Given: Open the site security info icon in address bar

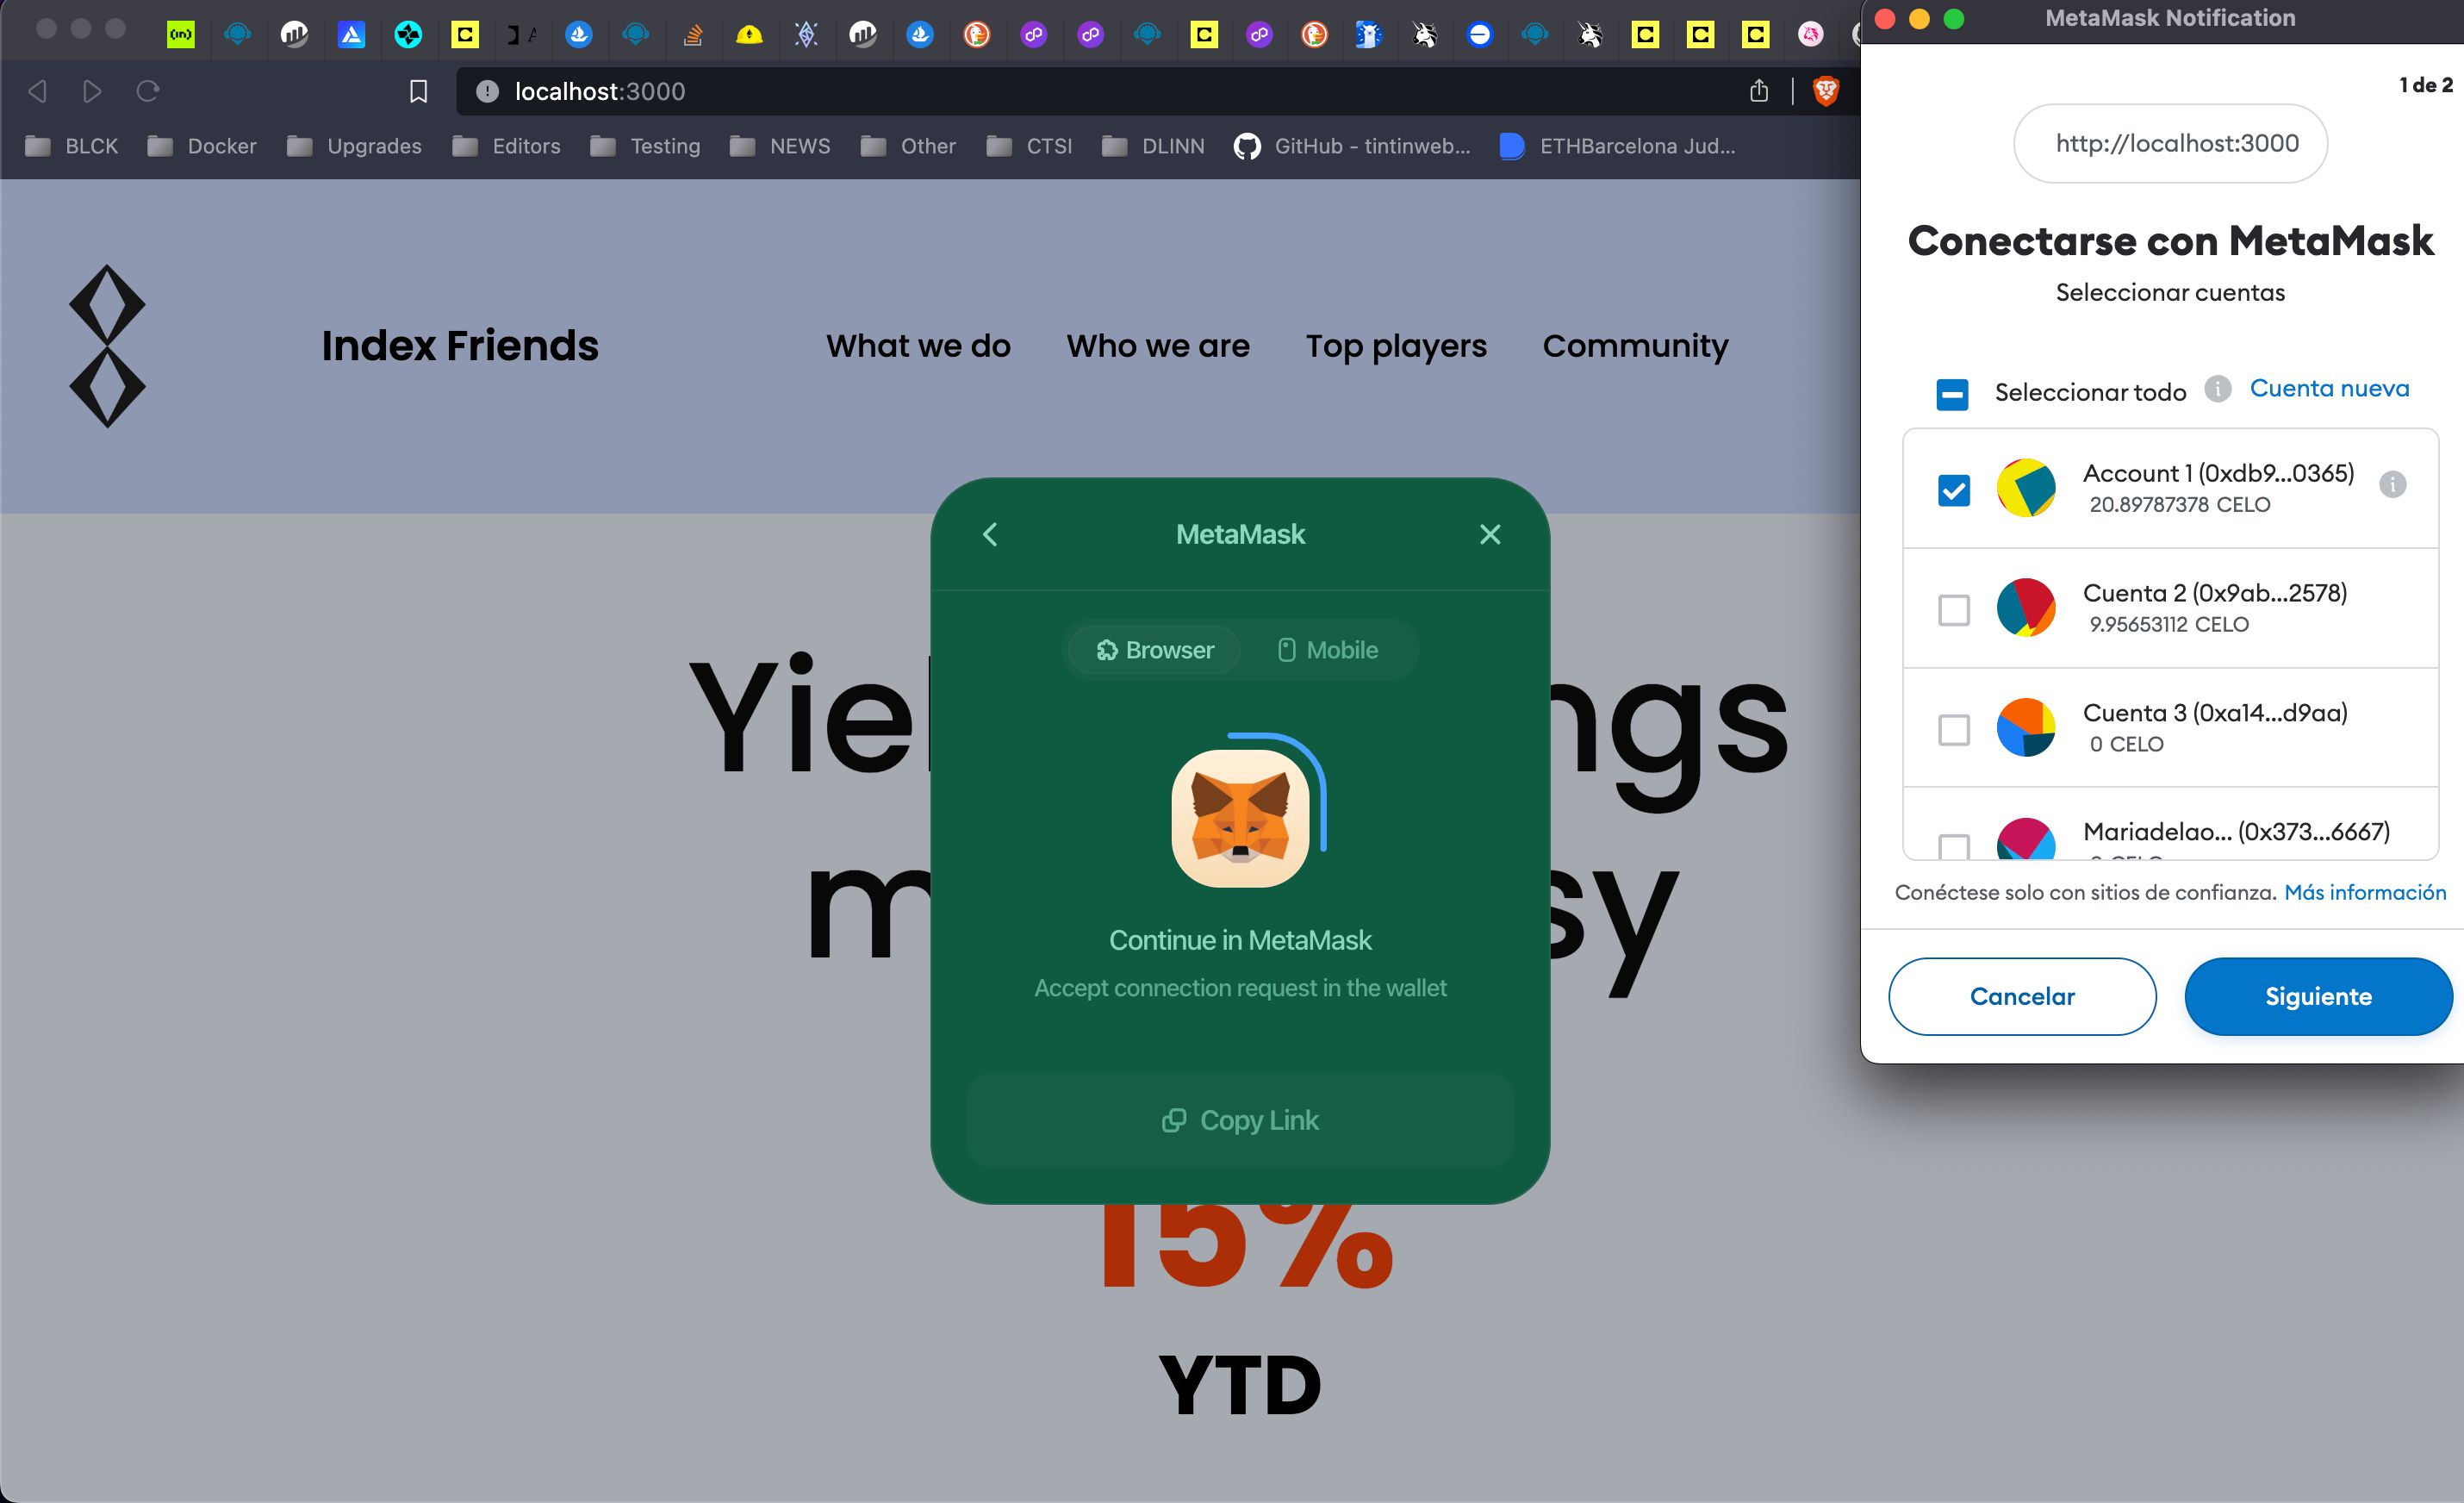Looking at the screenshot, I should click(x=487, y=92).
